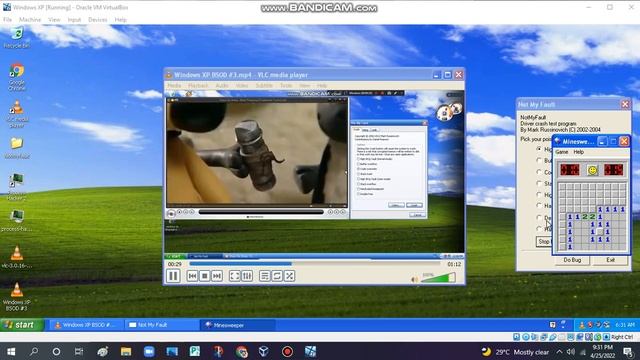Open VLC Playback menu

198,86
